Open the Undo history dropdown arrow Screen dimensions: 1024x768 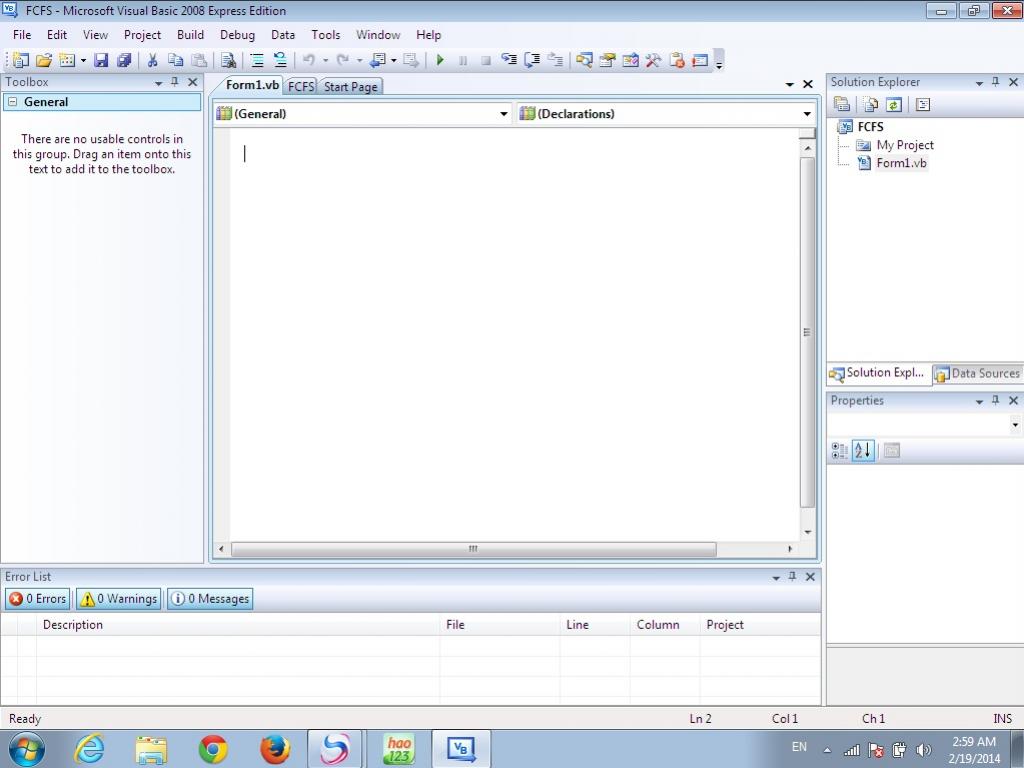tap(325, 61)
